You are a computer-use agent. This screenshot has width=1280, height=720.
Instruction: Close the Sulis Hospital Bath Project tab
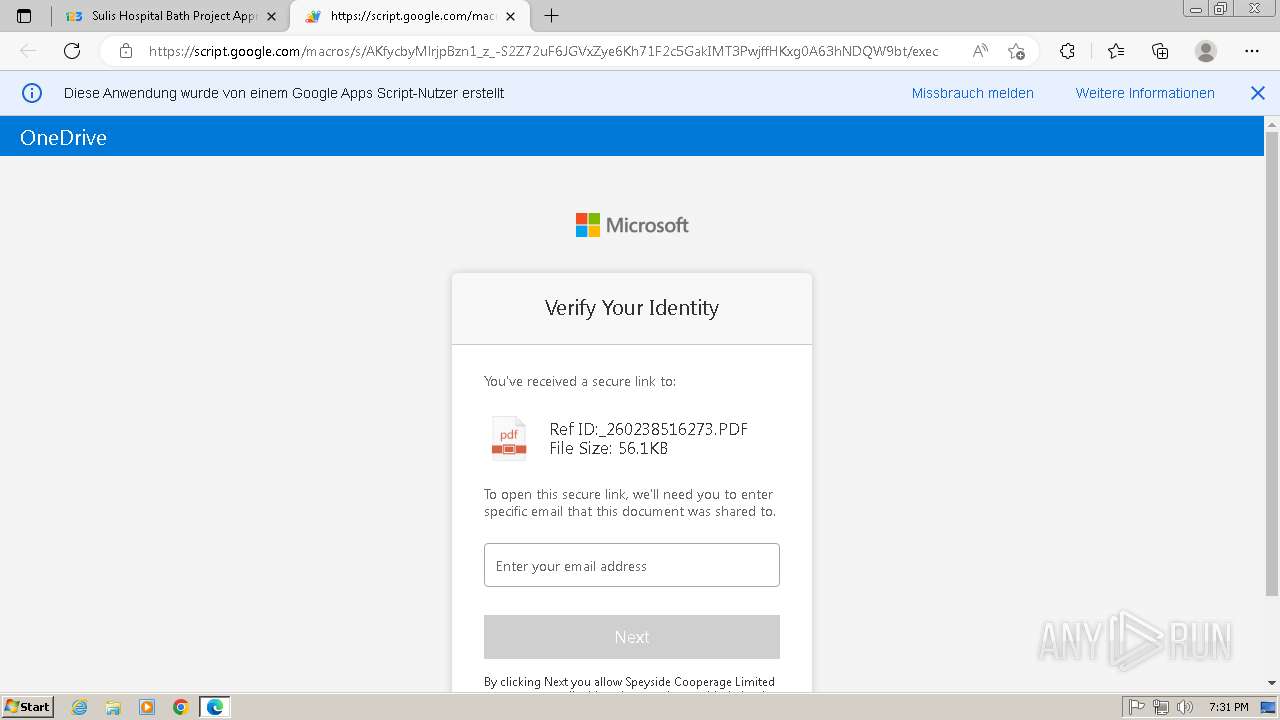[x=272, y=16]
